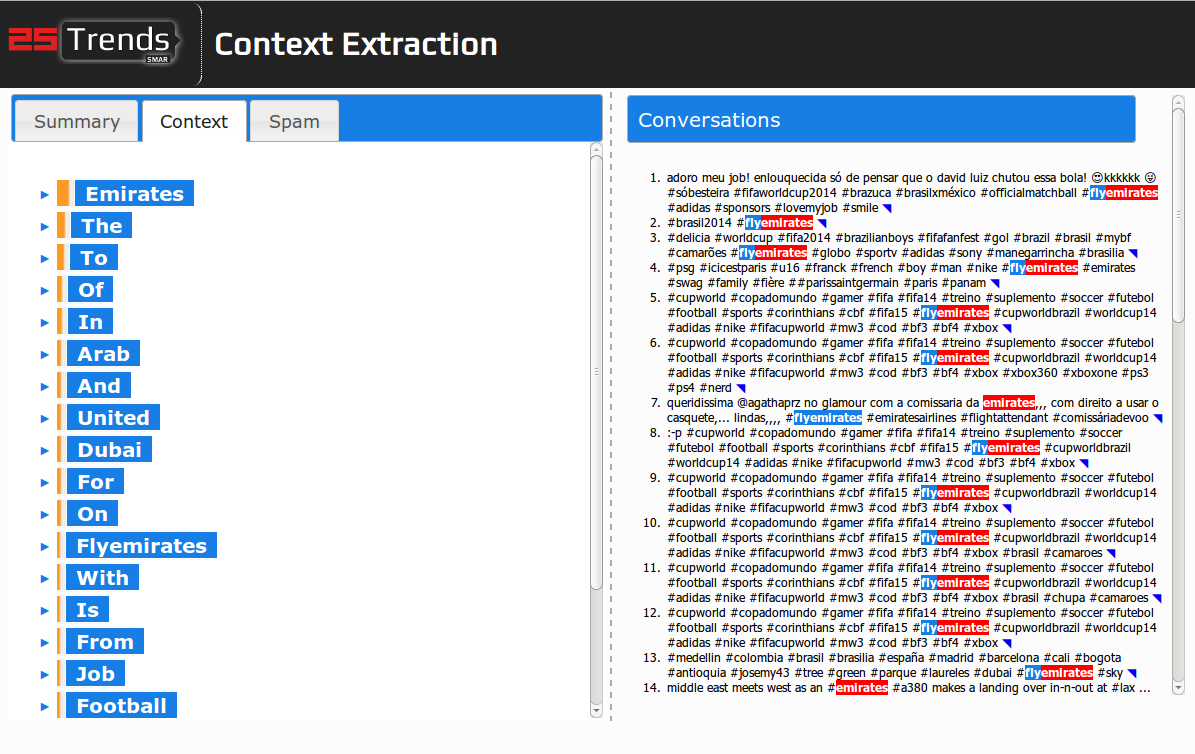The image size is (1195, 754).
Task: Select the Arab context term
Action: click(x=104, y=354)
